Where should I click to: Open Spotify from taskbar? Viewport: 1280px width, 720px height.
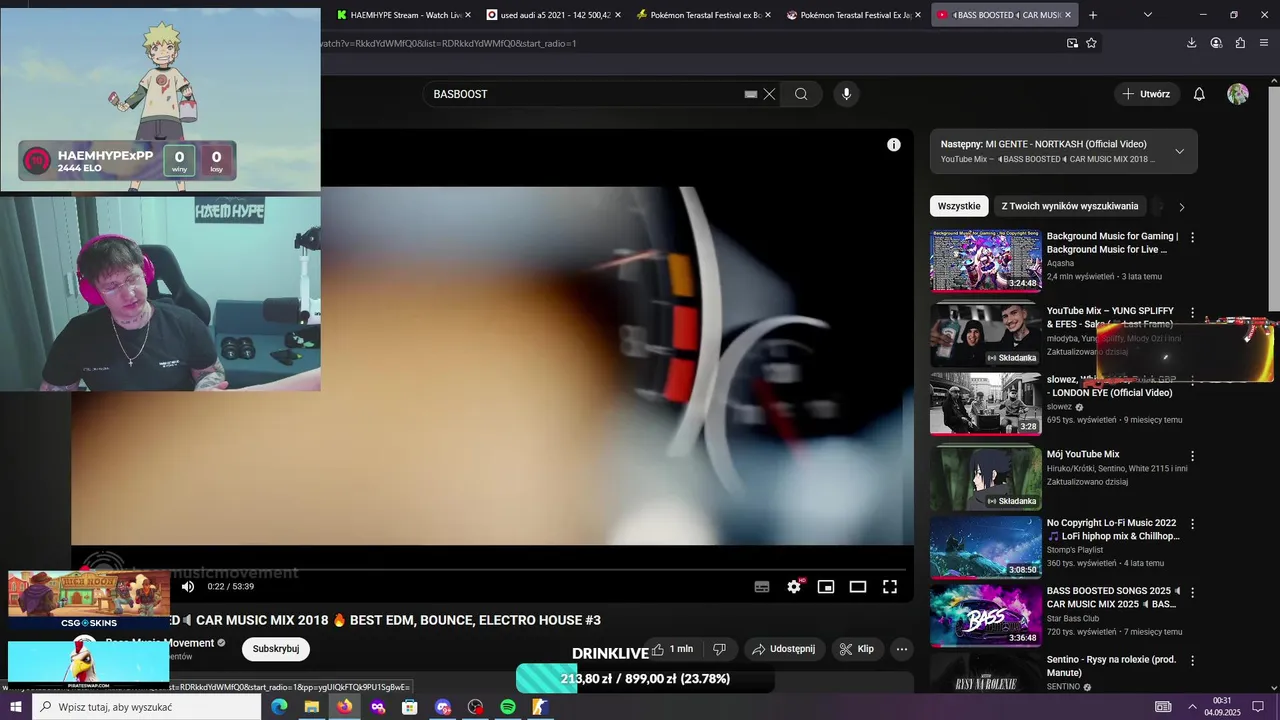pos(508,707)
